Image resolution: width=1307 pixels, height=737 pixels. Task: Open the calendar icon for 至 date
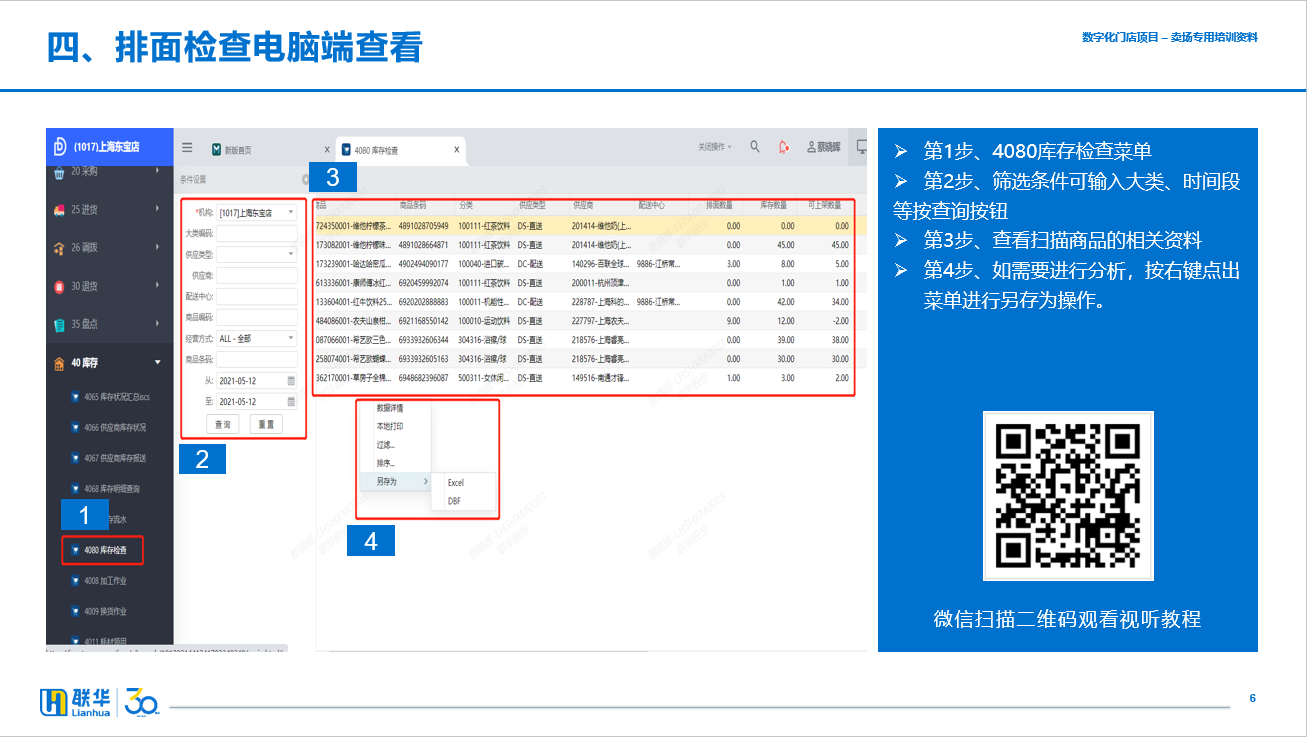291,402
